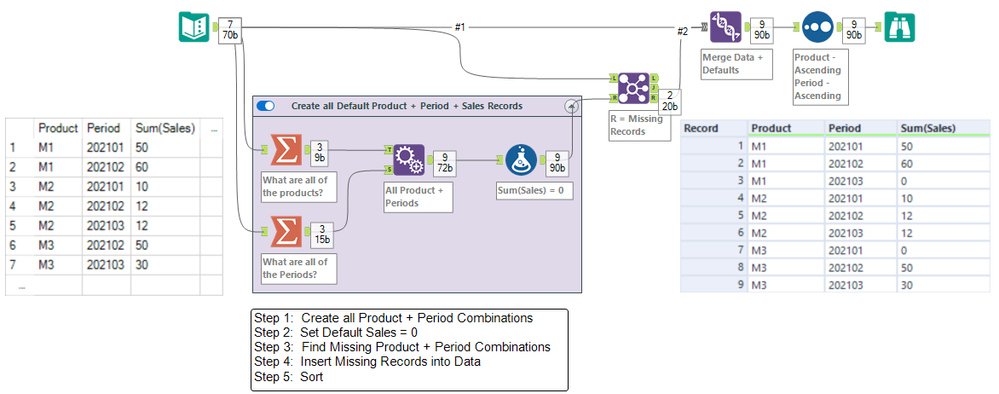Select the Text Input tool icon

click(x=193, y=28)
